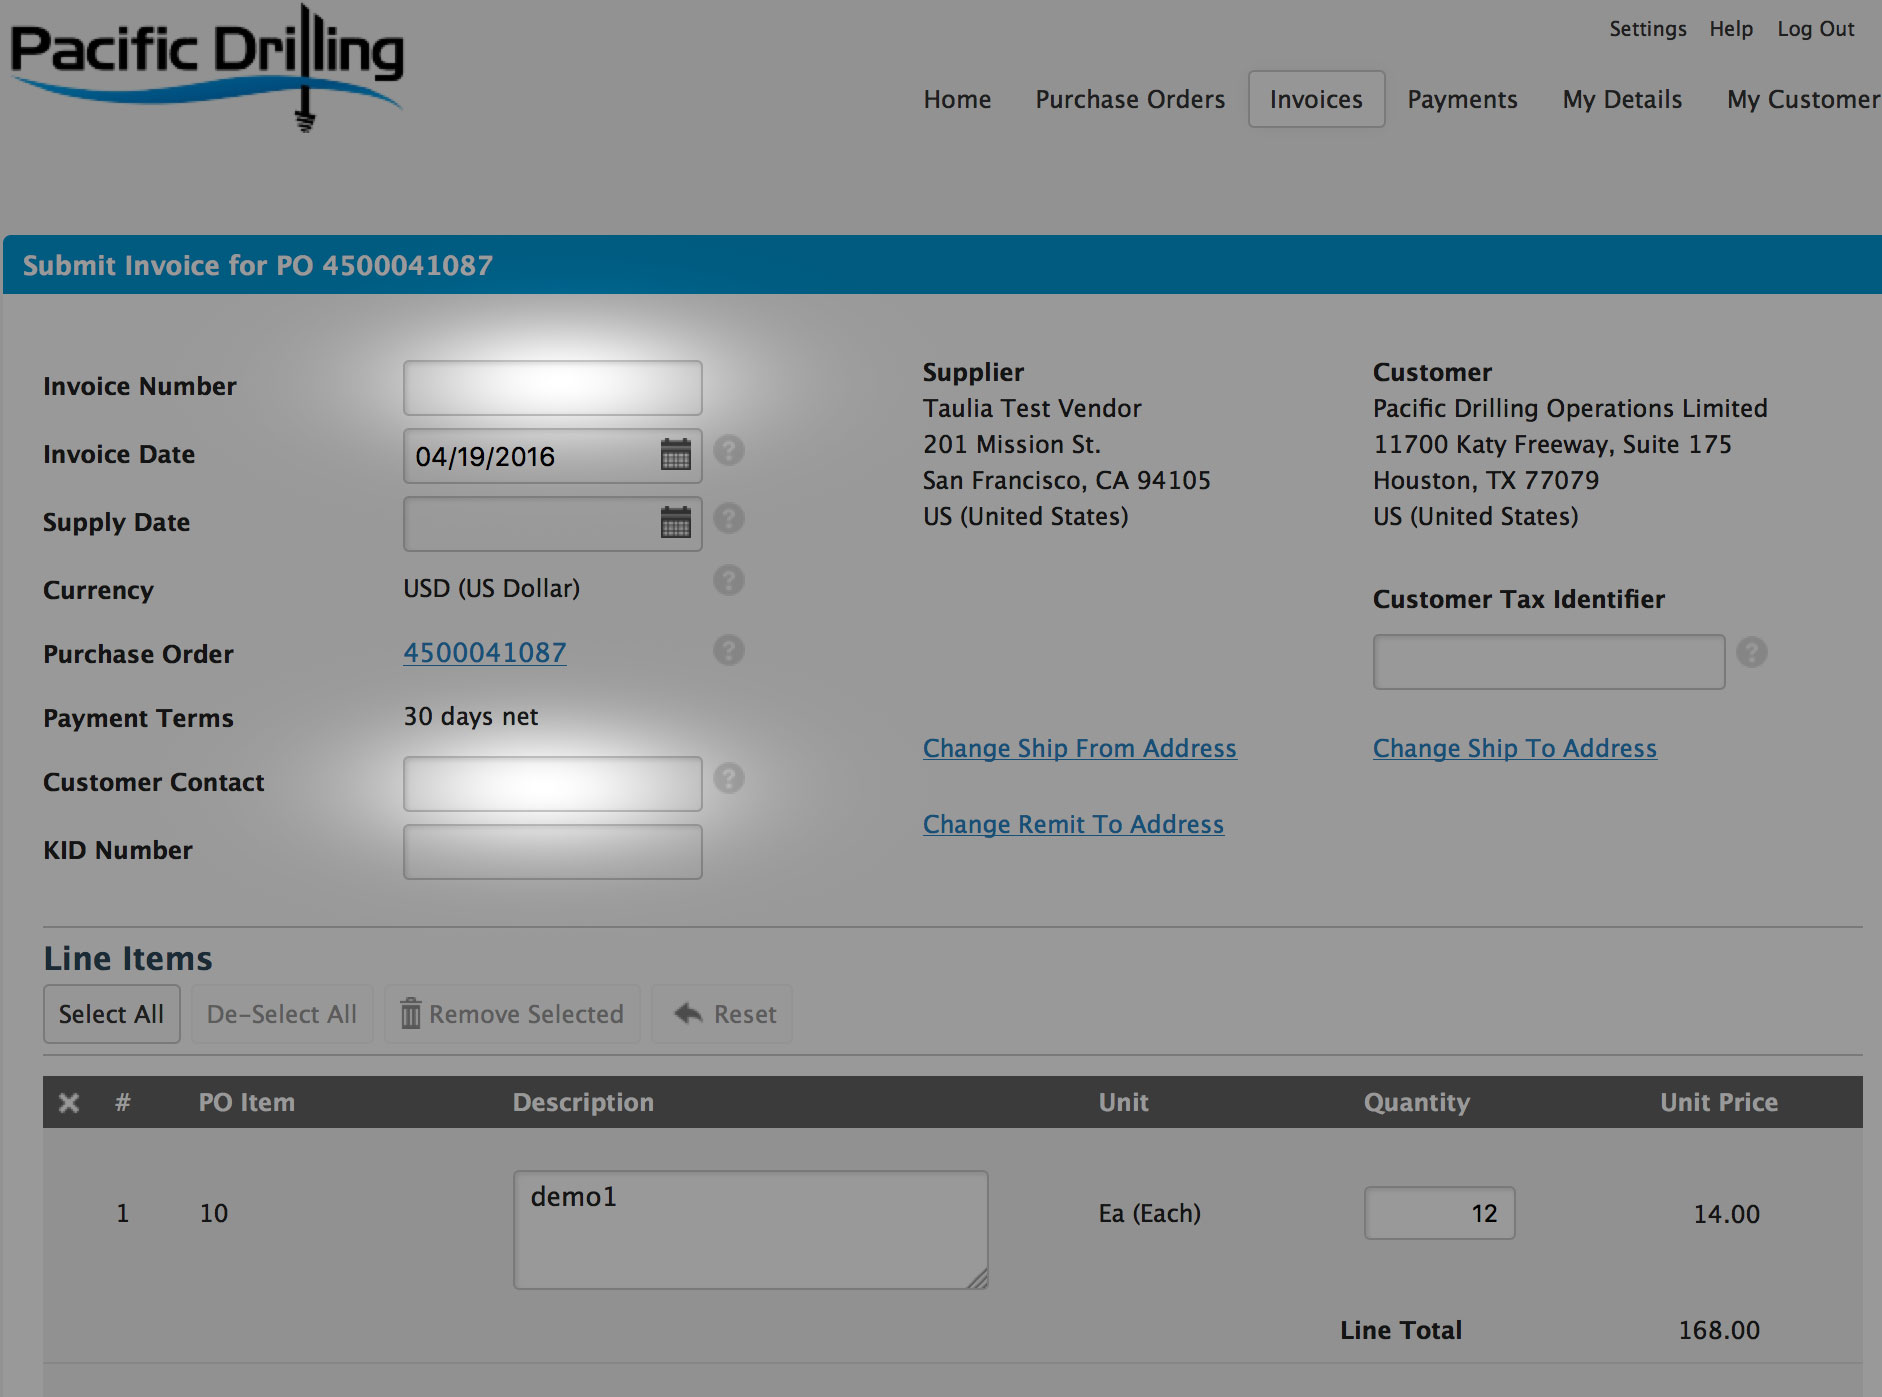Click the line total 168.00 value
Viewport: 1882px width, 1397px height.
coord(1719,1330)
